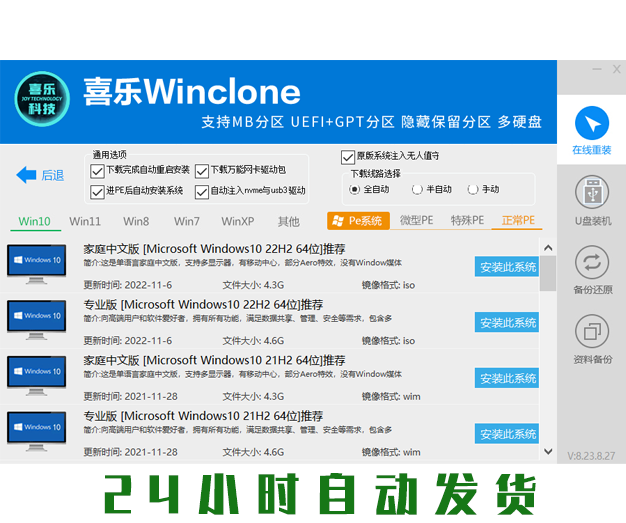Click the 通用选项 group label
626x523 pixels.
coord(109,155)
